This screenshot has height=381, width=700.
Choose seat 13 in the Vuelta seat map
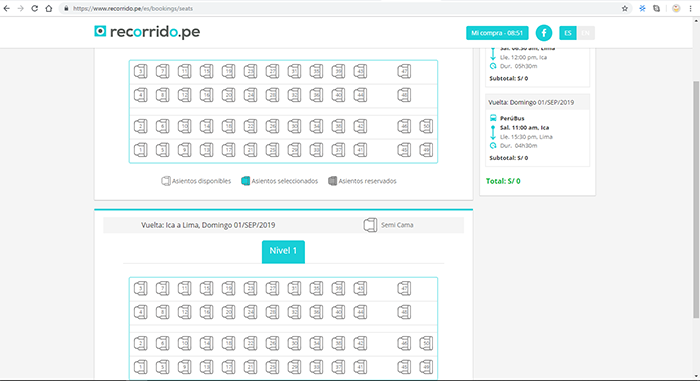206,367
